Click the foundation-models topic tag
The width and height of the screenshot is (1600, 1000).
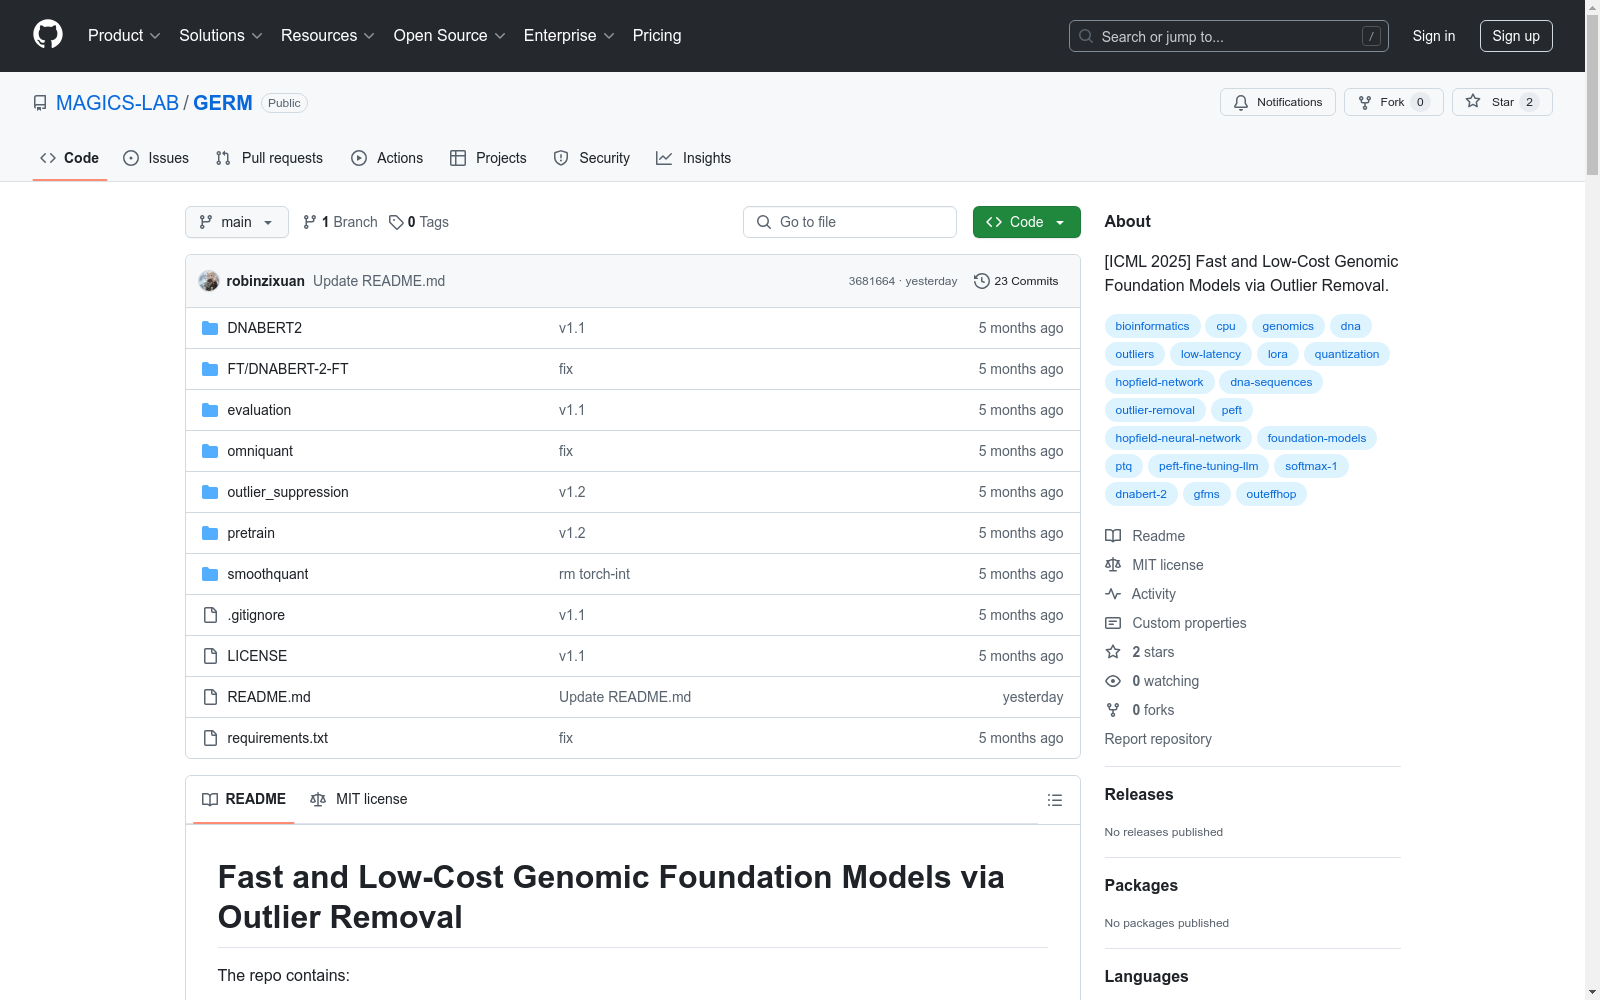1317,438
